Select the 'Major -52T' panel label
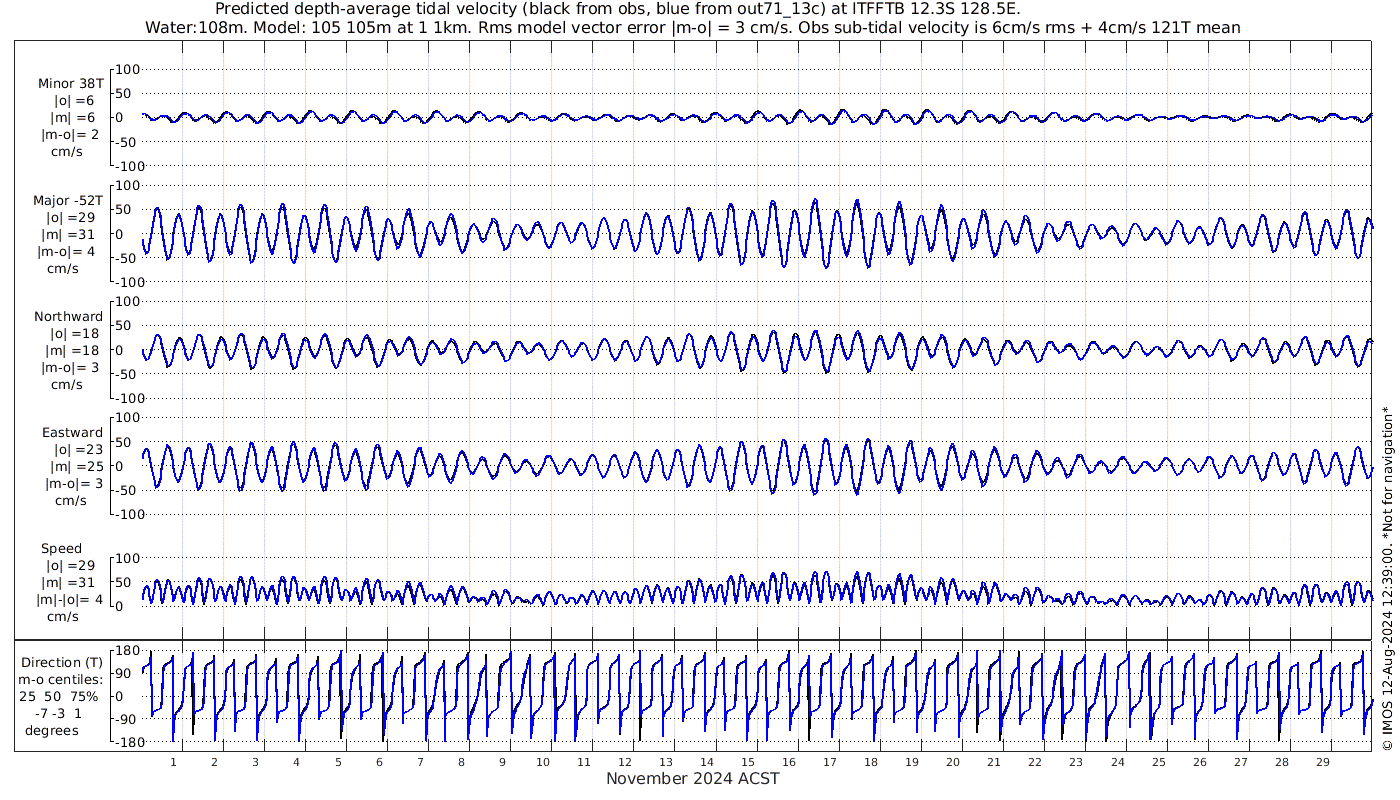 click(x=68, y=200)
